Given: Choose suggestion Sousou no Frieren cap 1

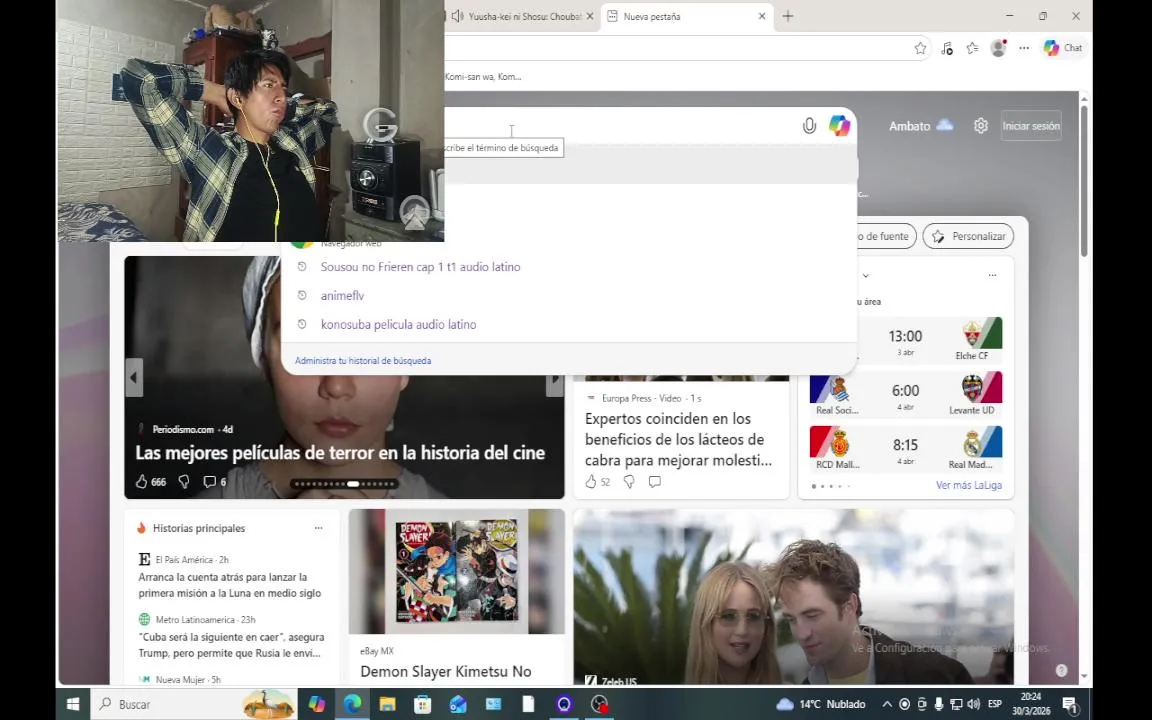Looking at the screenshot, I should pos(420,267).
